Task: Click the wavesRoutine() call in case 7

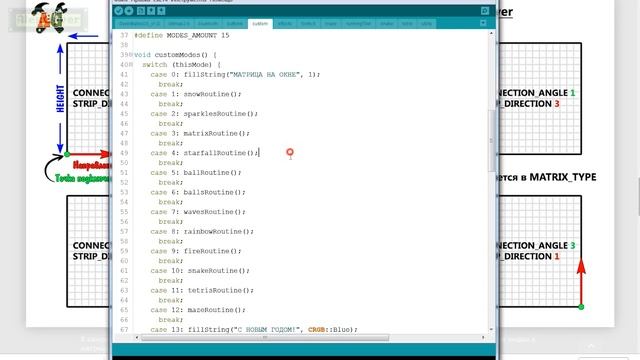Action: coord(214,212)
